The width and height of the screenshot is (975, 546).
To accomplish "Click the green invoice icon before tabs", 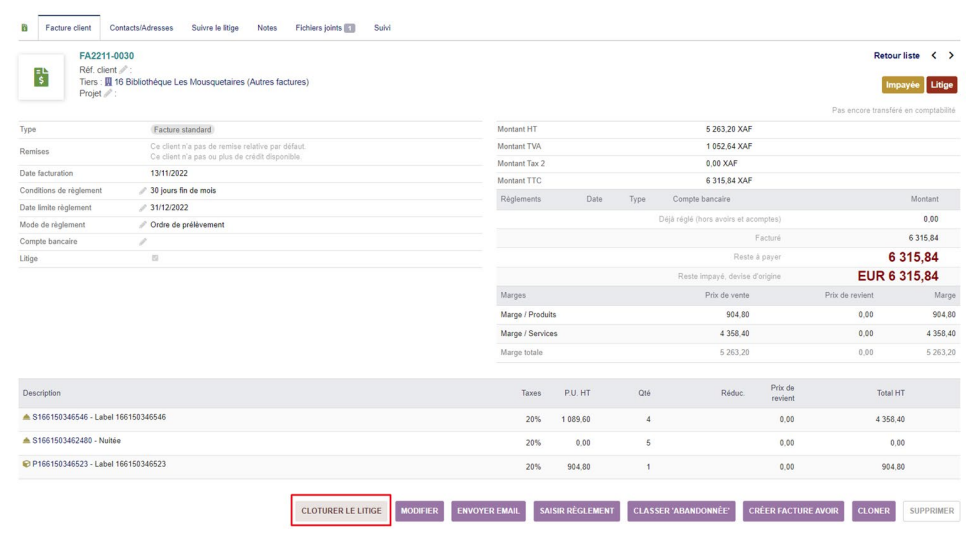I will click(25, 28).
